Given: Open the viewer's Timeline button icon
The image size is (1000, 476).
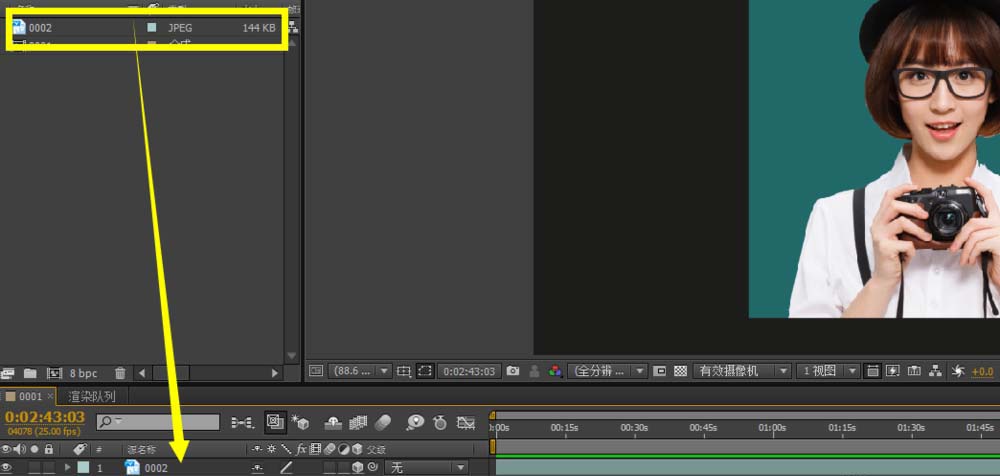Looking at the screenshot, I should 915,371.
